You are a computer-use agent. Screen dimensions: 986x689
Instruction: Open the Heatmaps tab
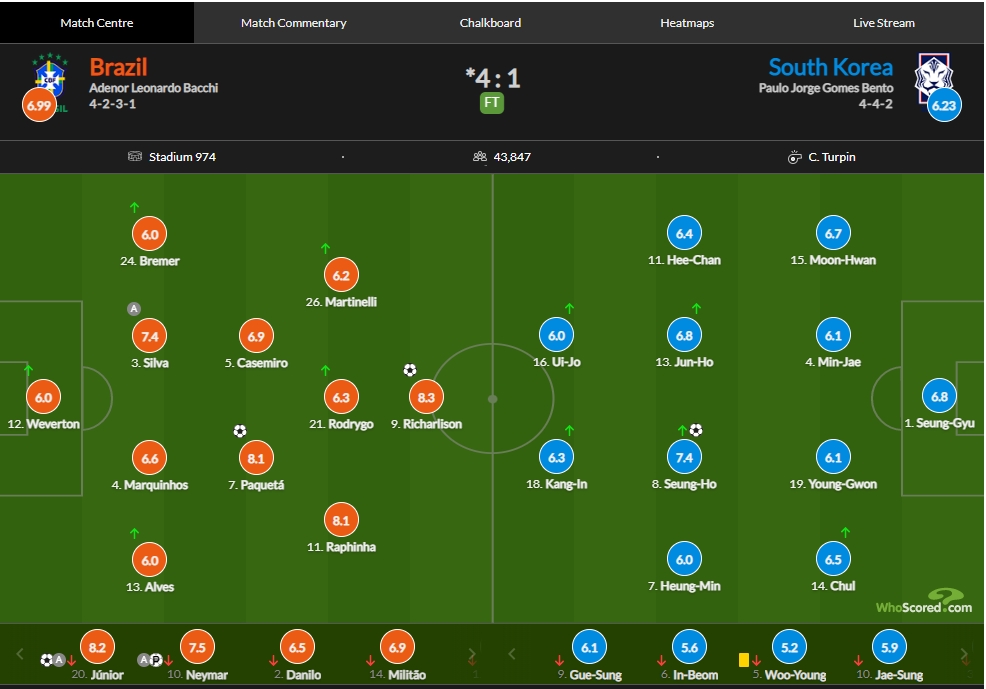coord(687,23)
